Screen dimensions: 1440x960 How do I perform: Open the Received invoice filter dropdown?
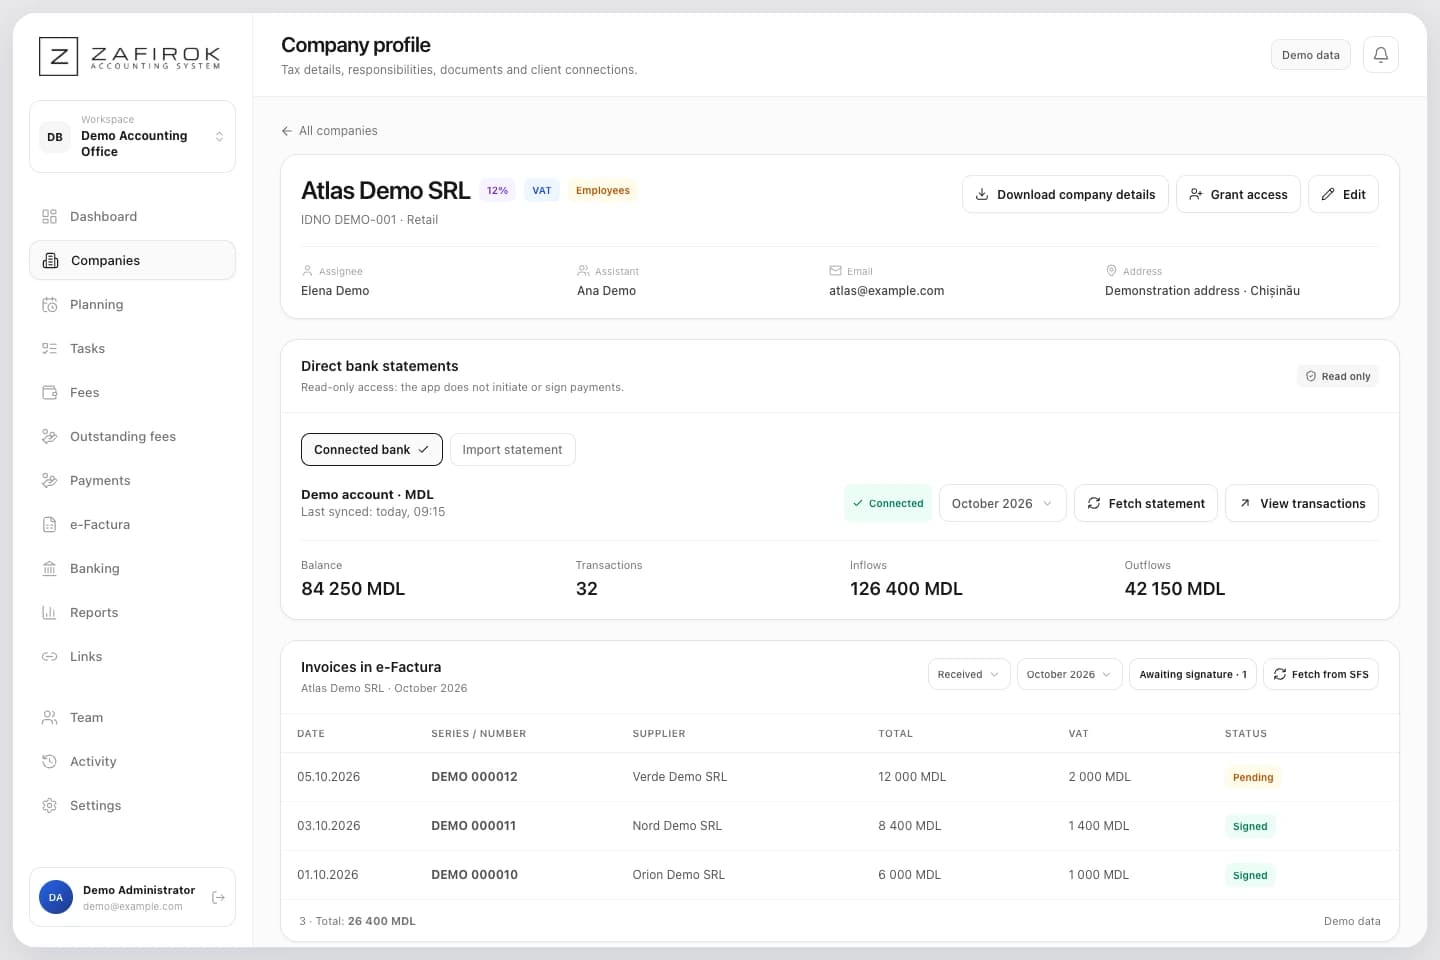[968, 674]
